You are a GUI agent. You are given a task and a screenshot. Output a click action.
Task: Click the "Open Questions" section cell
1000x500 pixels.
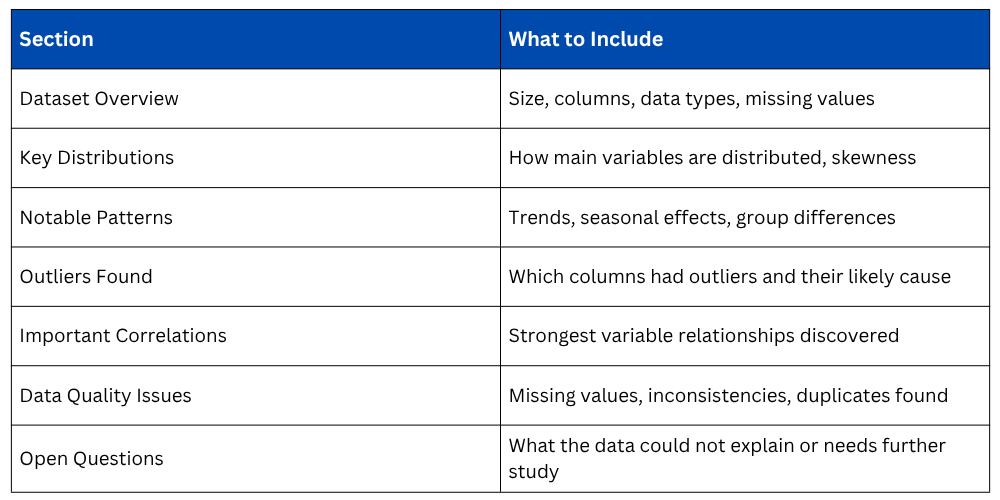tap(91, 458)
